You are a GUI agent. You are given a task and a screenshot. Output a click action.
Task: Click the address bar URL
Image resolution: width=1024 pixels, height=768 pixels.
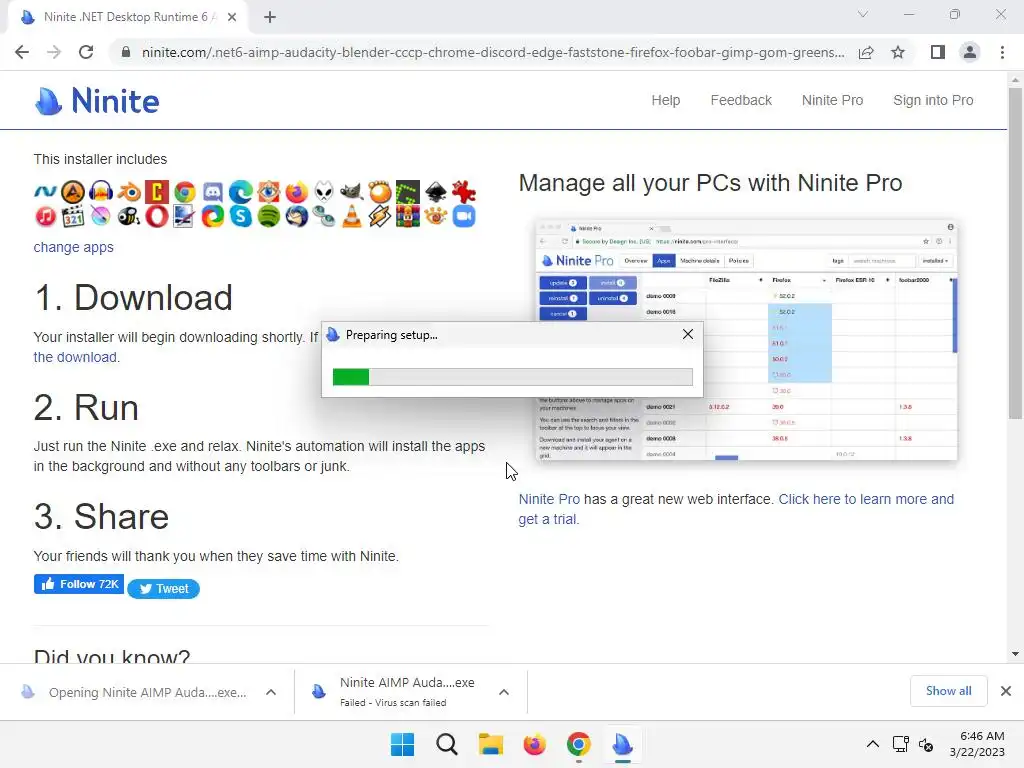493,52
